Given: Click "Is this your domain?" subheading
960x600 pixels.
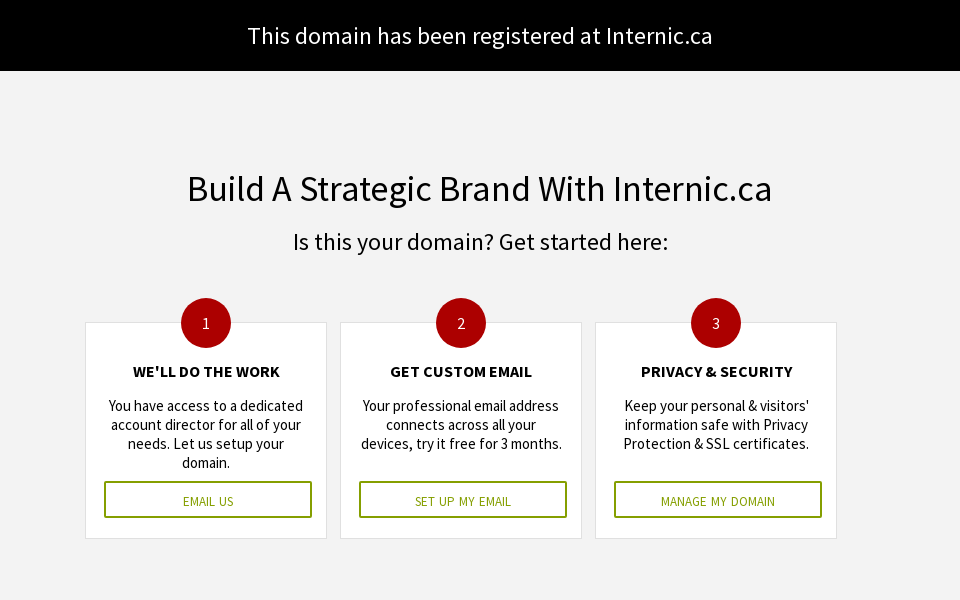Looking at the screenshot, I should pos(393,242).
